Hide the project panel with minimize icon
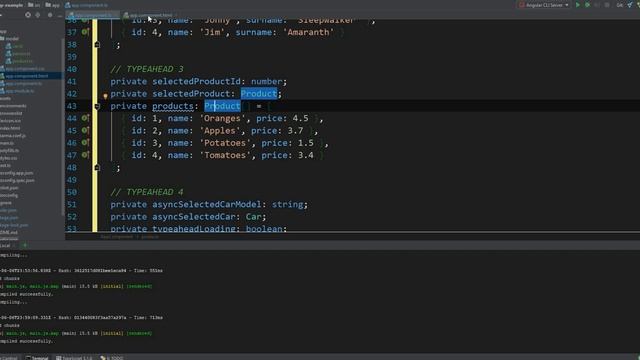The image size is (640, 360). pyautogui.click(x=60, y=15)
